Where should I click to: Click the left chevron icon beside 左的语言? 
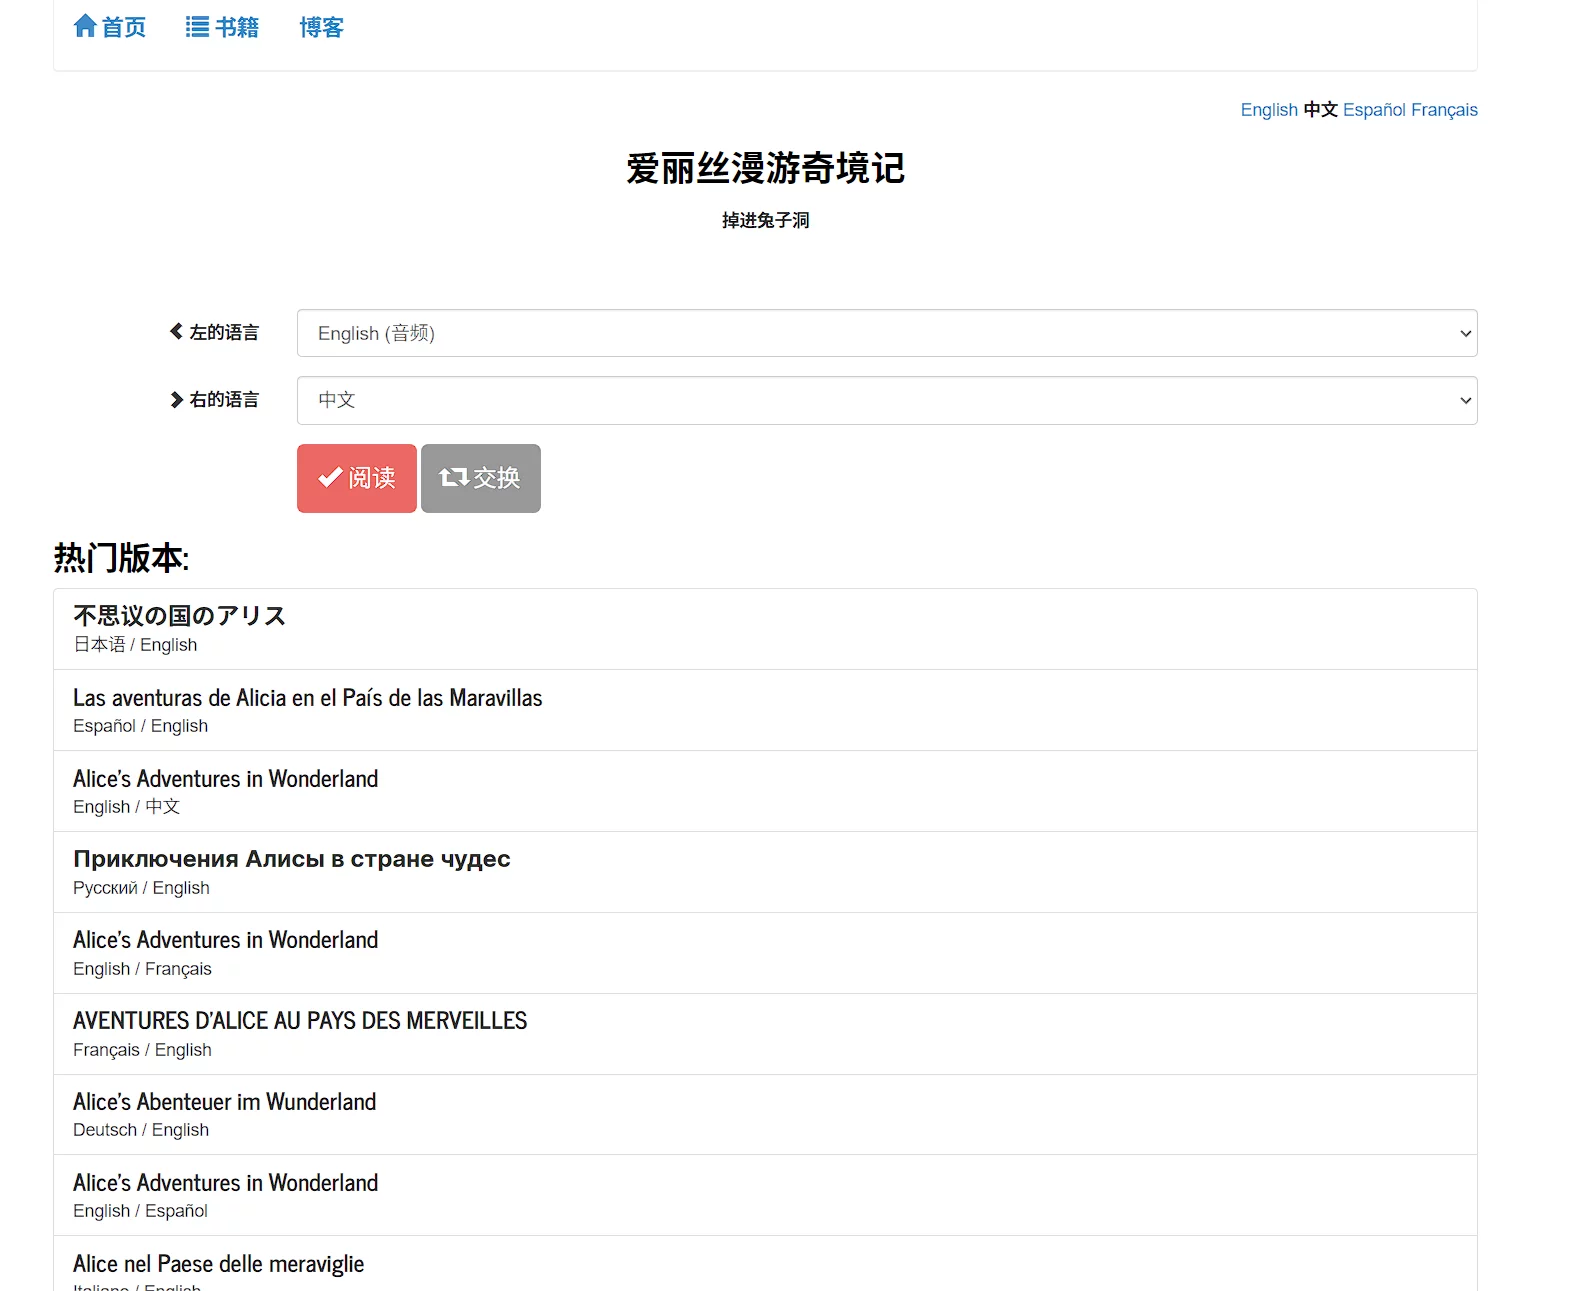176,331
